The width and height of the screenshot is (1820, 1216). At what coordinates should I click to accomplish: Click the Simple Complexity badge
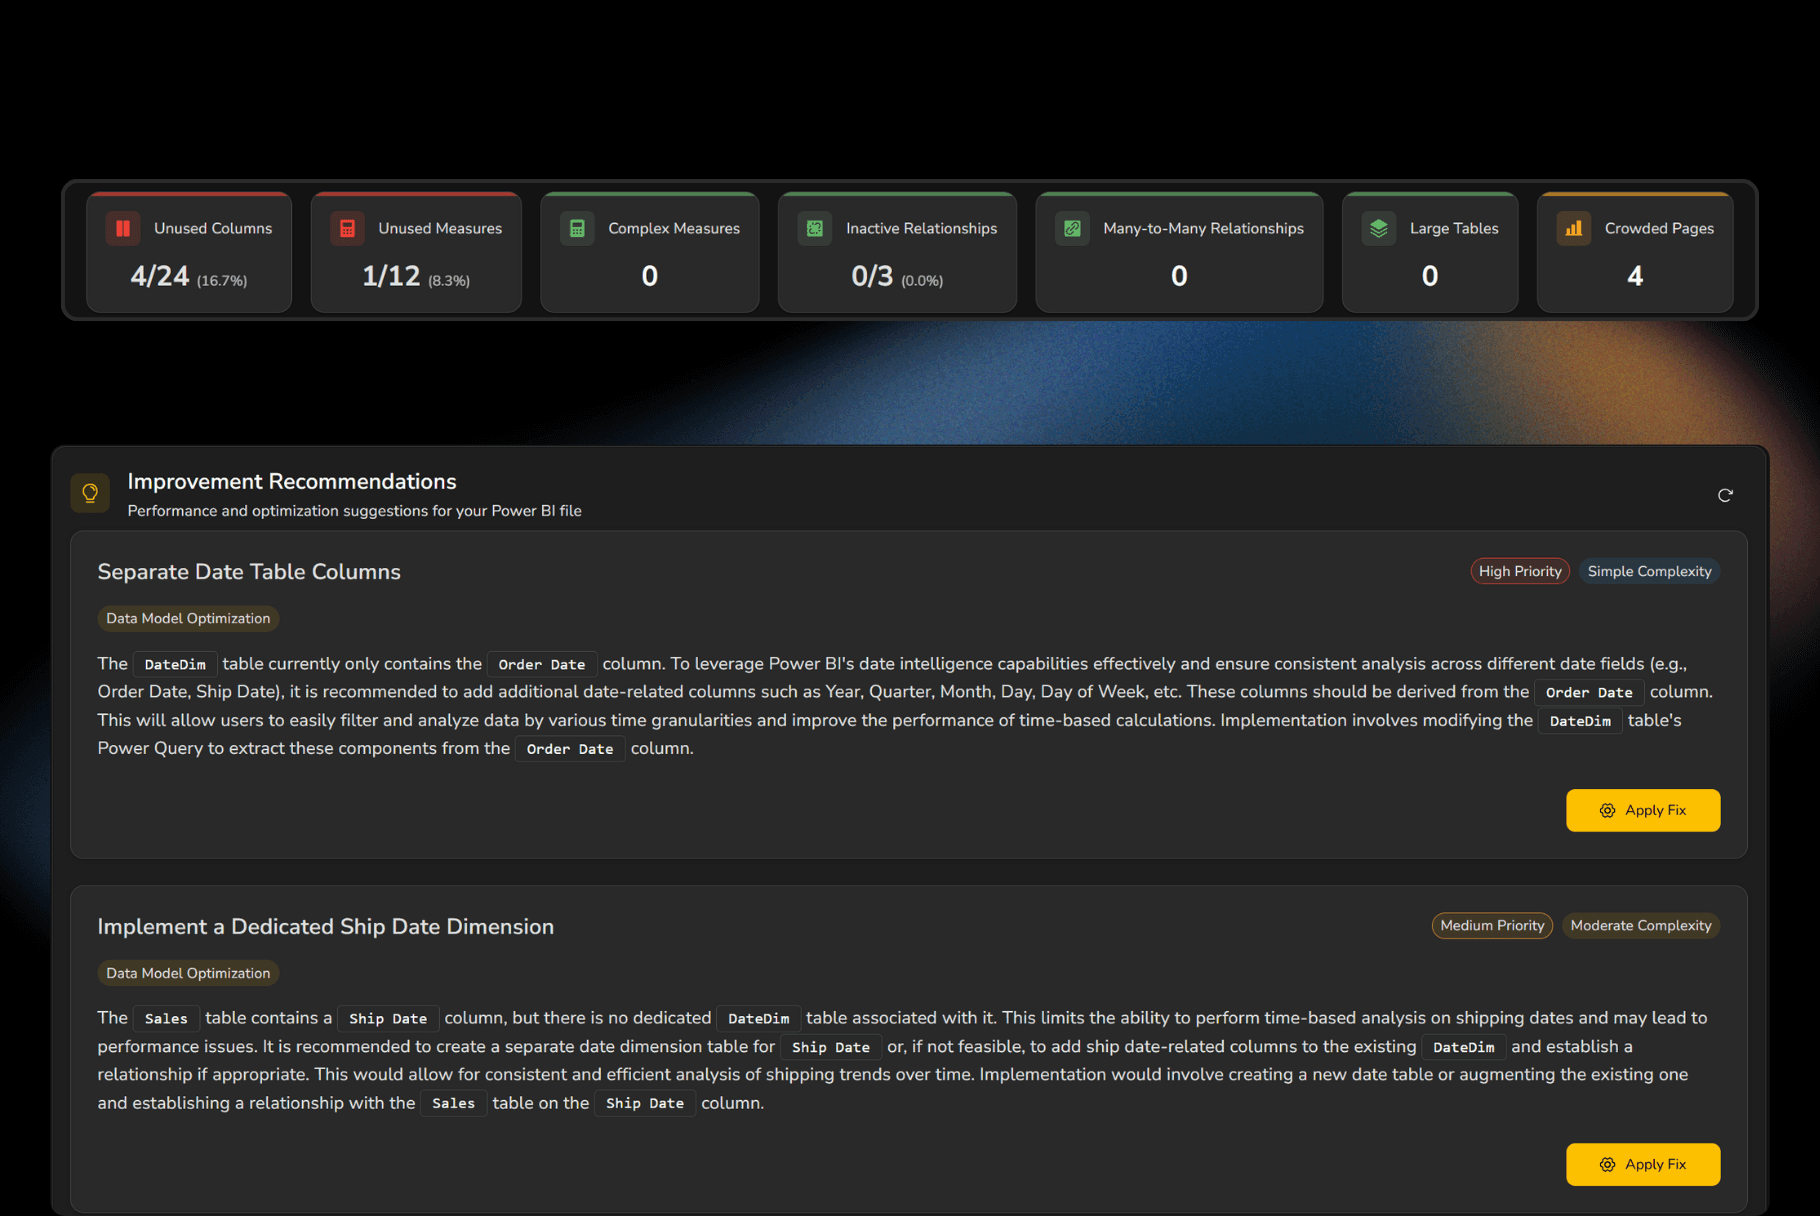coord(1649,571)
